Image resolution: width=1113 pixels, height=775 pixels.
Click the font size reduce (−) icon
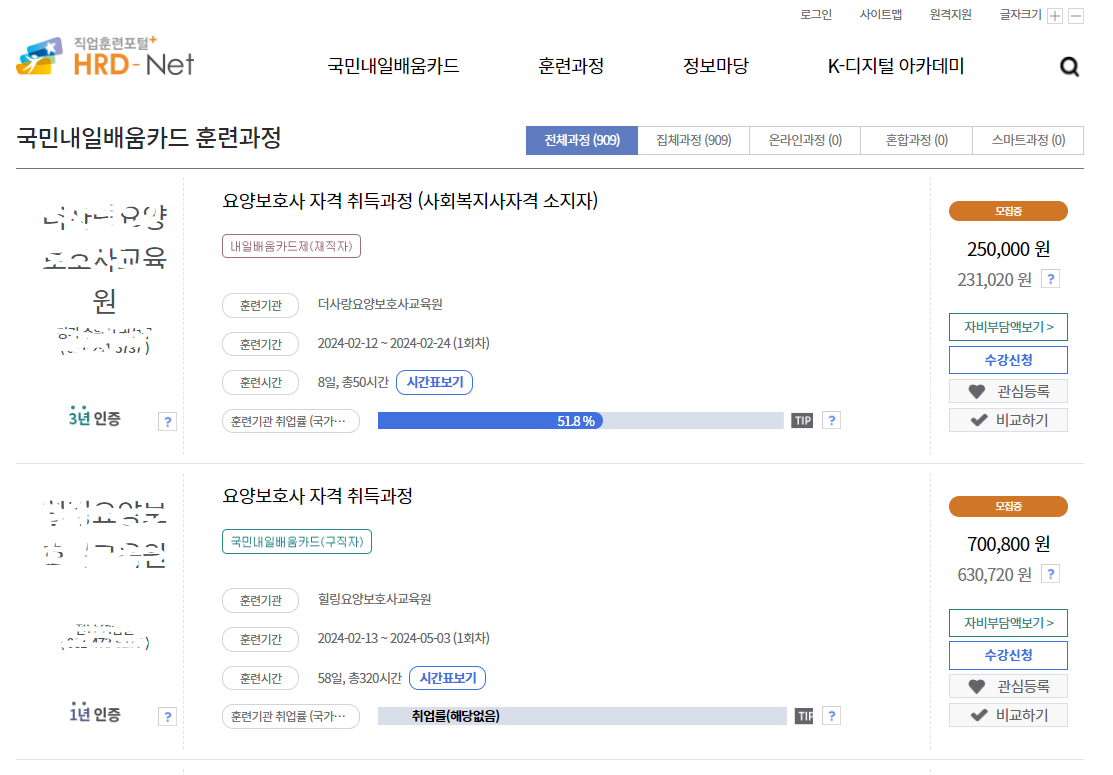1077,15
